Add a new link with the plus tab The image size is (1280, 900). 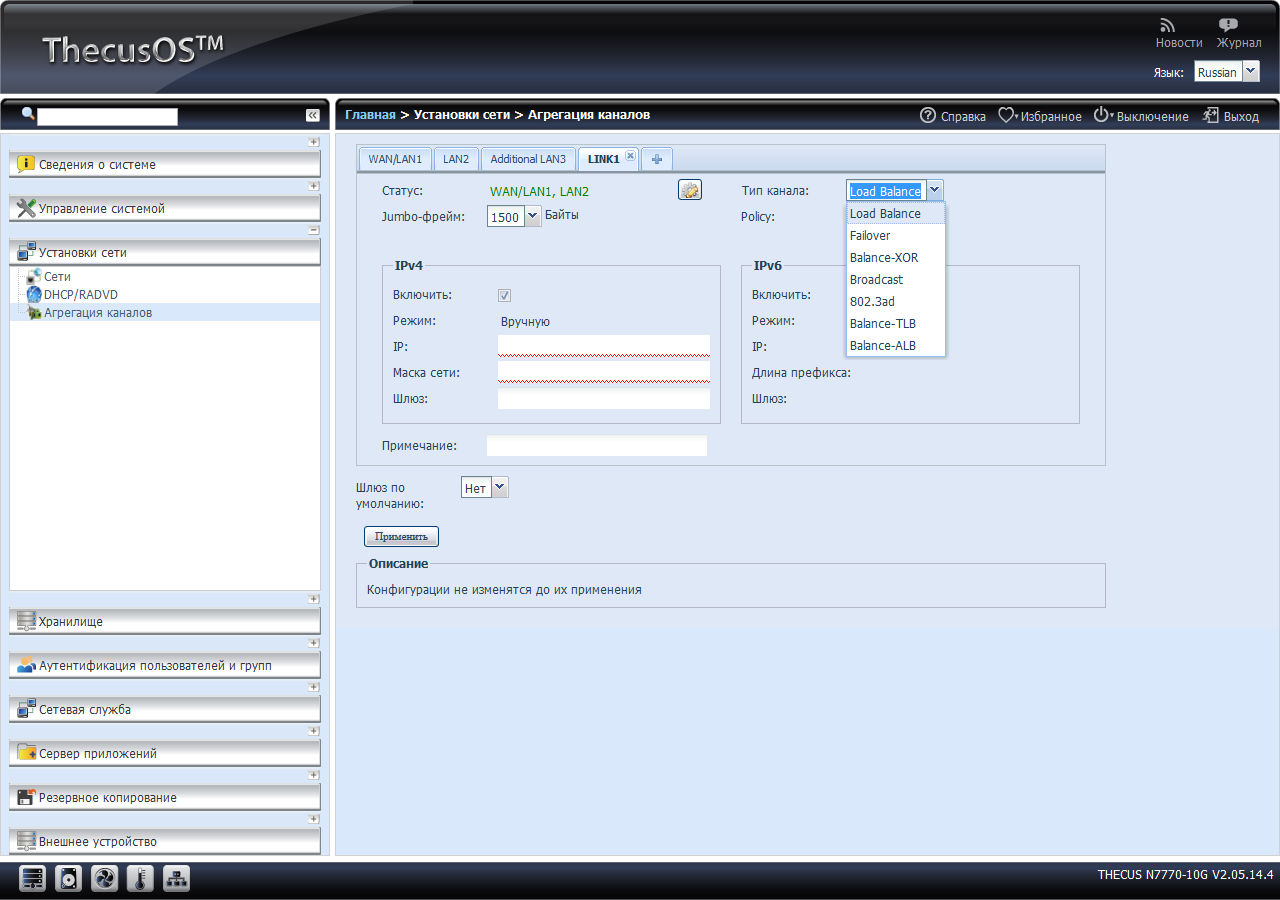(657, 159)
